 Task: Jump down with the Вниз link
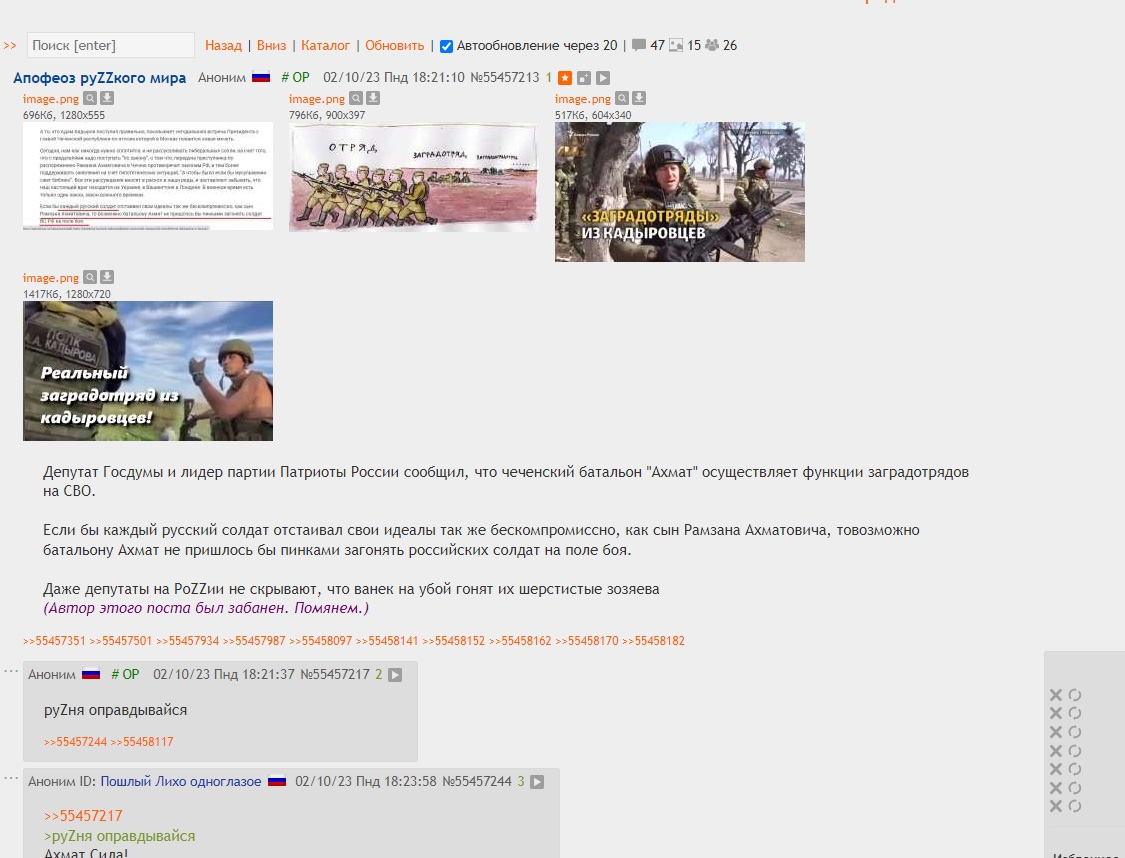[271, 45]
